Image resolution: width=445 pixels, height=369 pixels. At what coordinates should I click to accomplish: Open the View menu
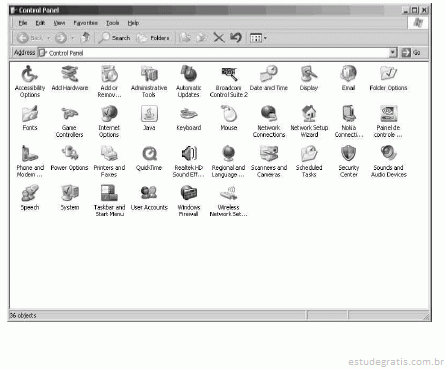coord(59,23)
